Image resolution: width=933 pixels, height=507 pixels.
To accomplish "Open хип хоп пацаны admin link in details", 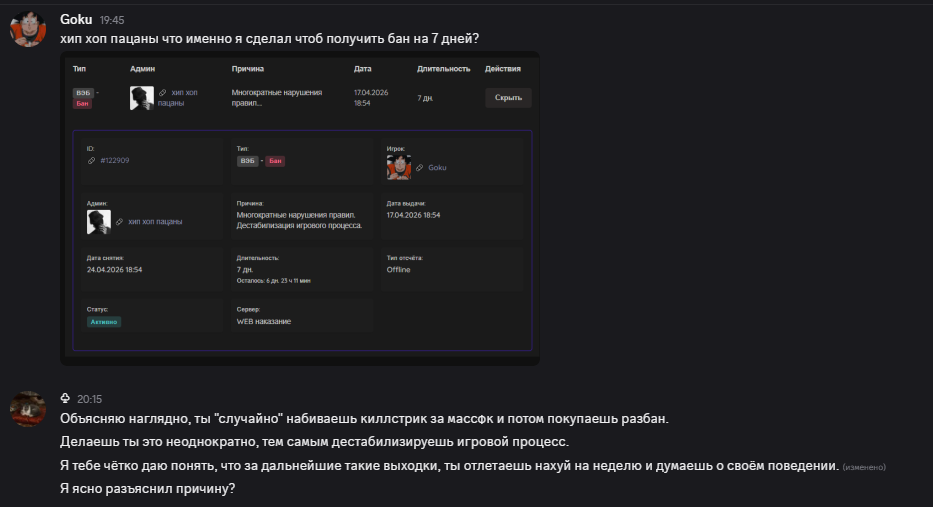I will tap(155, 221).
